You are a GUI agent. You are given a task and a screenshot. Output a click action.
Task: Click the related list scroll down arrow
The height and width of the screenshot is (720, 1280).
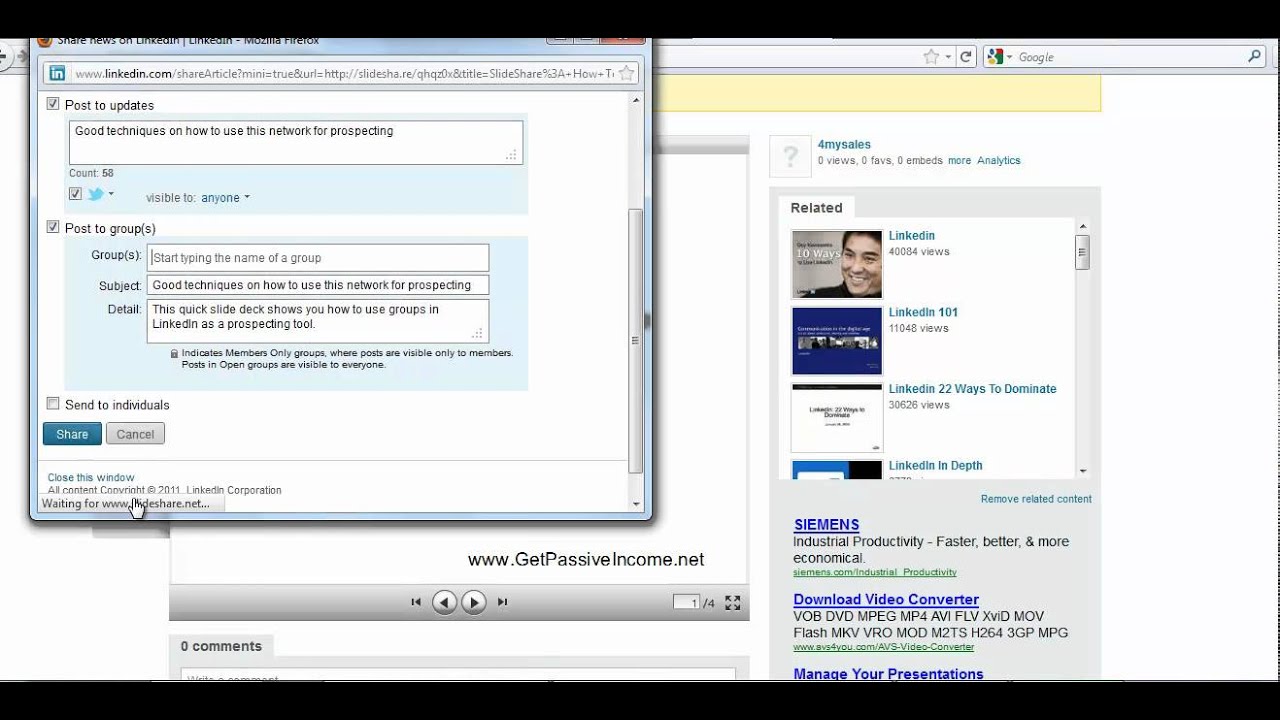pyautogui.click(x=1082, y=471)
